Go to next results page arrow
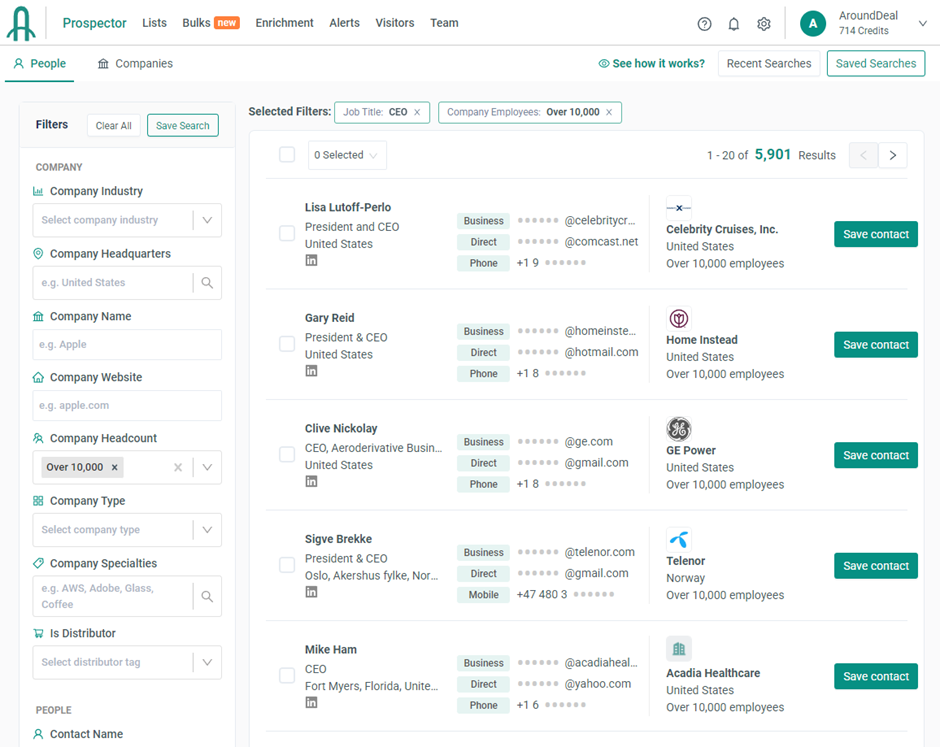 [893, 155]
